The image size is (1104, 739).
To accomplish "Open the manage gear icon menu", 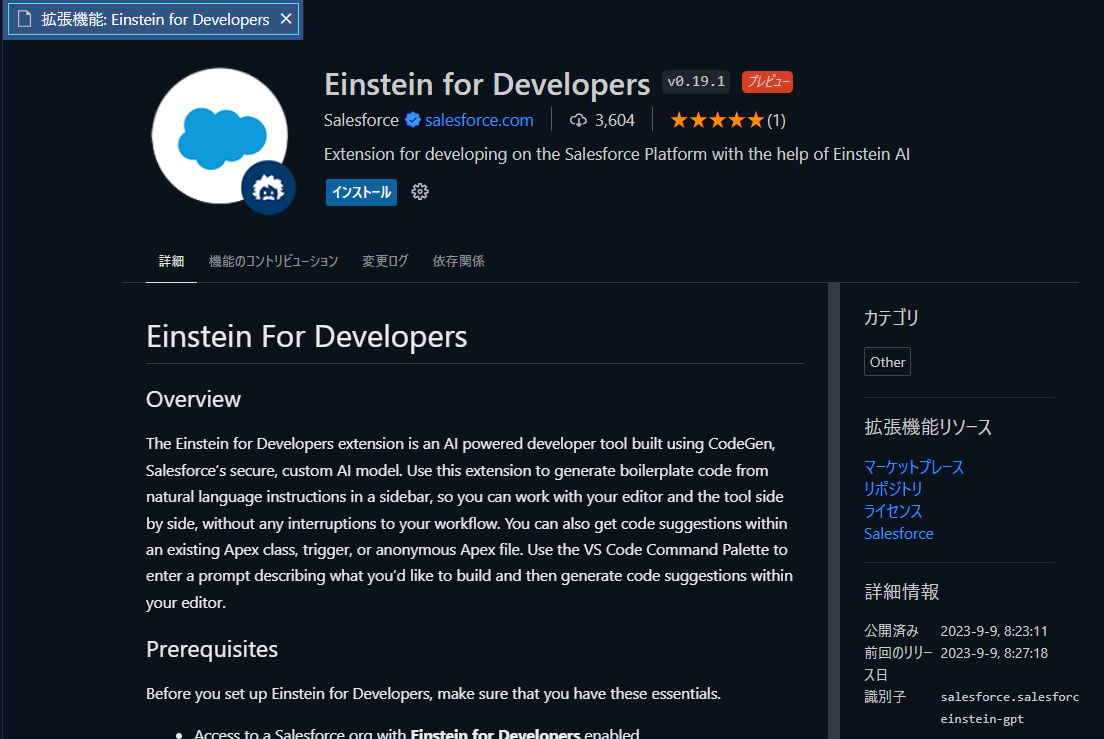I will tap(420, 192).
